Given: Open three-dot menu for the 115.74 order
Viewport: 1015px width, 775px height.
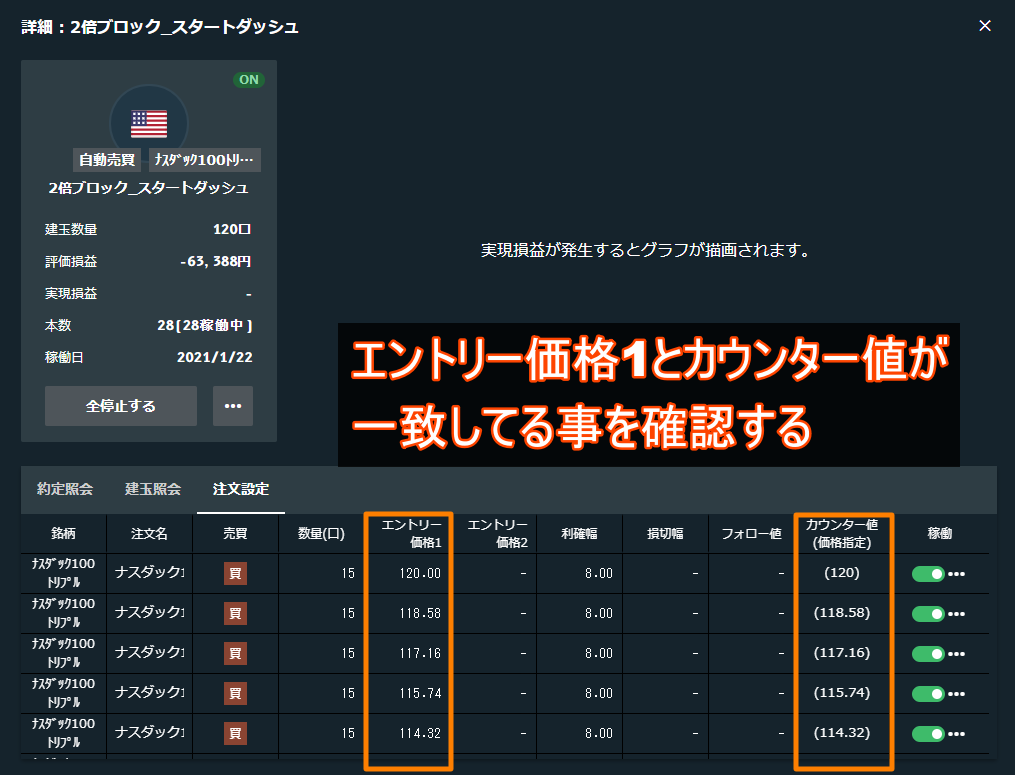Looking at the screenshot, I should click(x=957, y=693).
